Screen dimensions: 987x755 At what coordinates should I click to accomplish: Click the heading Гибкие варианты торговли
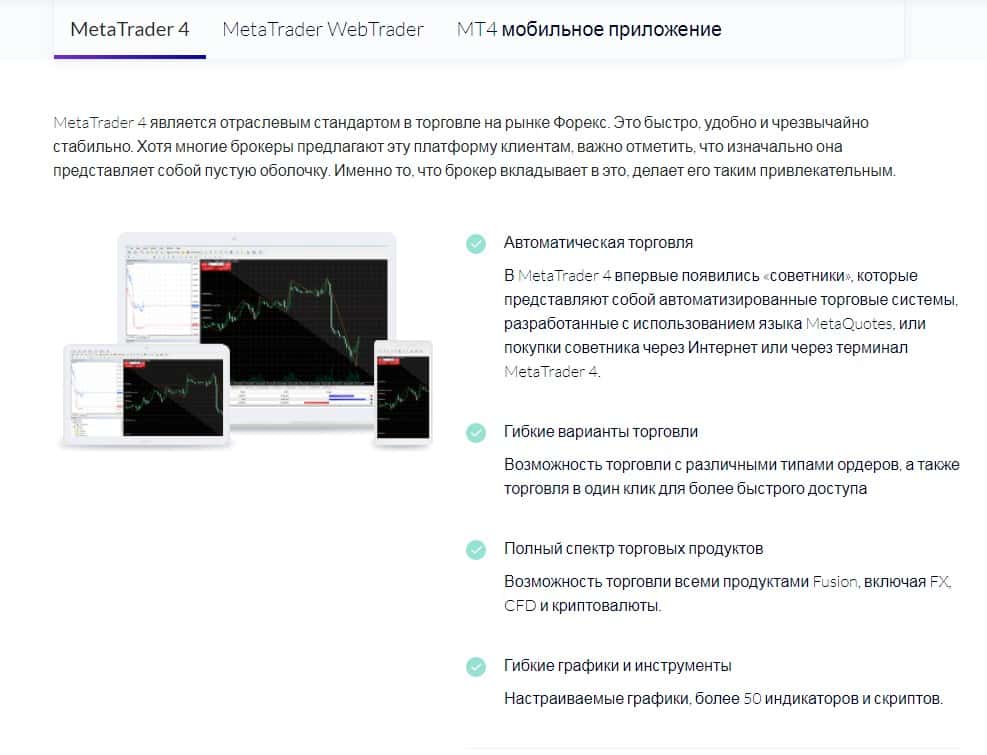[601, 431]
